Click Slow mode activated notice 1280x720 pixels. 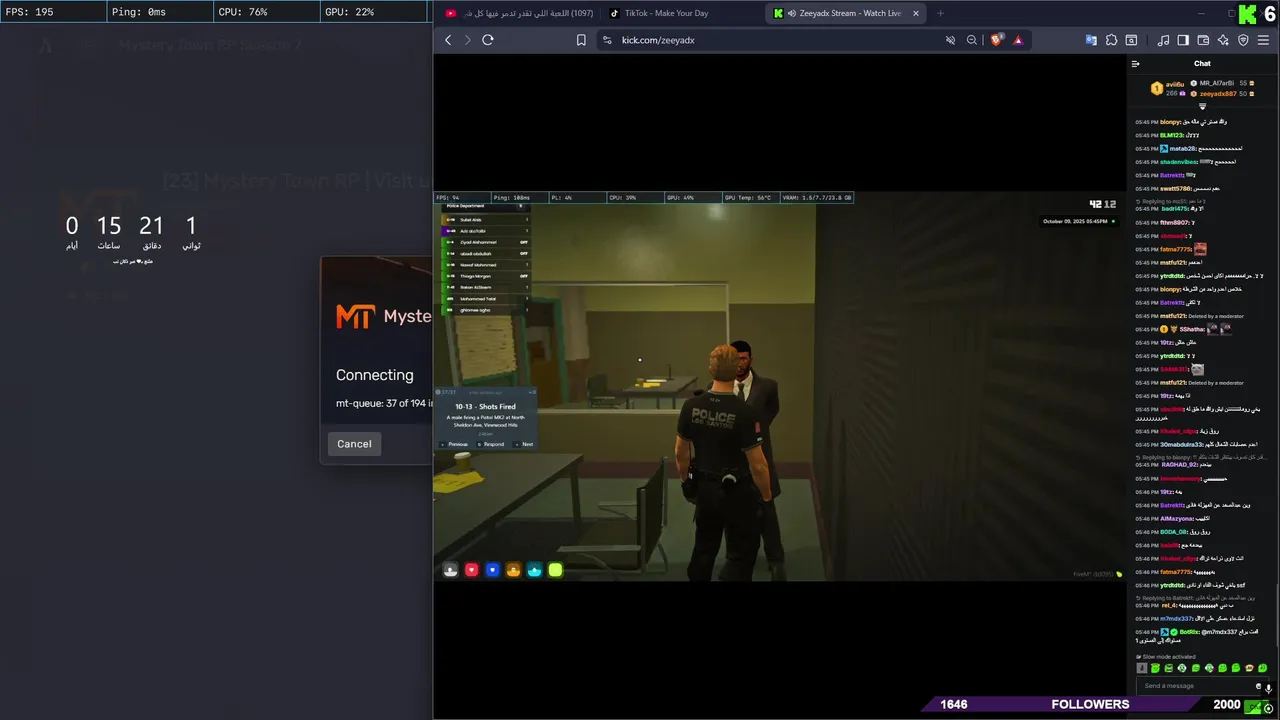tap(1167, 657)
